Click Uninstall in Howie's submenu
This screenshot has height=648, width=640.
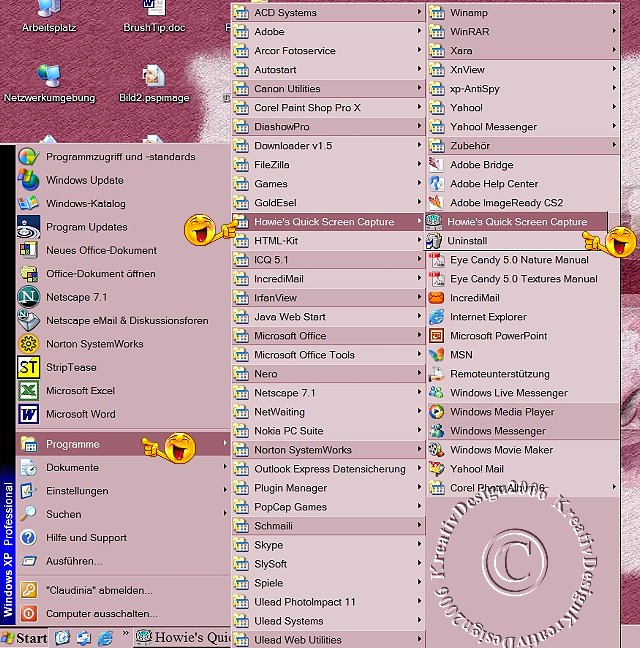516,241
